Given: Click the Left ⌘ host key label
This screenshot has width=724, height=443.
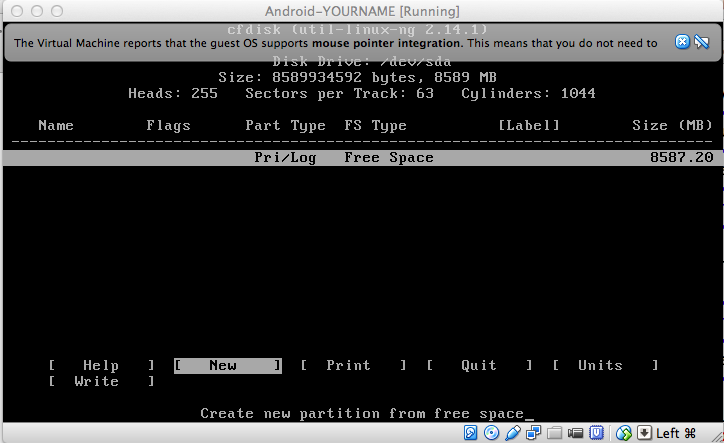Looking at the screenshot, I should point(676,433).
